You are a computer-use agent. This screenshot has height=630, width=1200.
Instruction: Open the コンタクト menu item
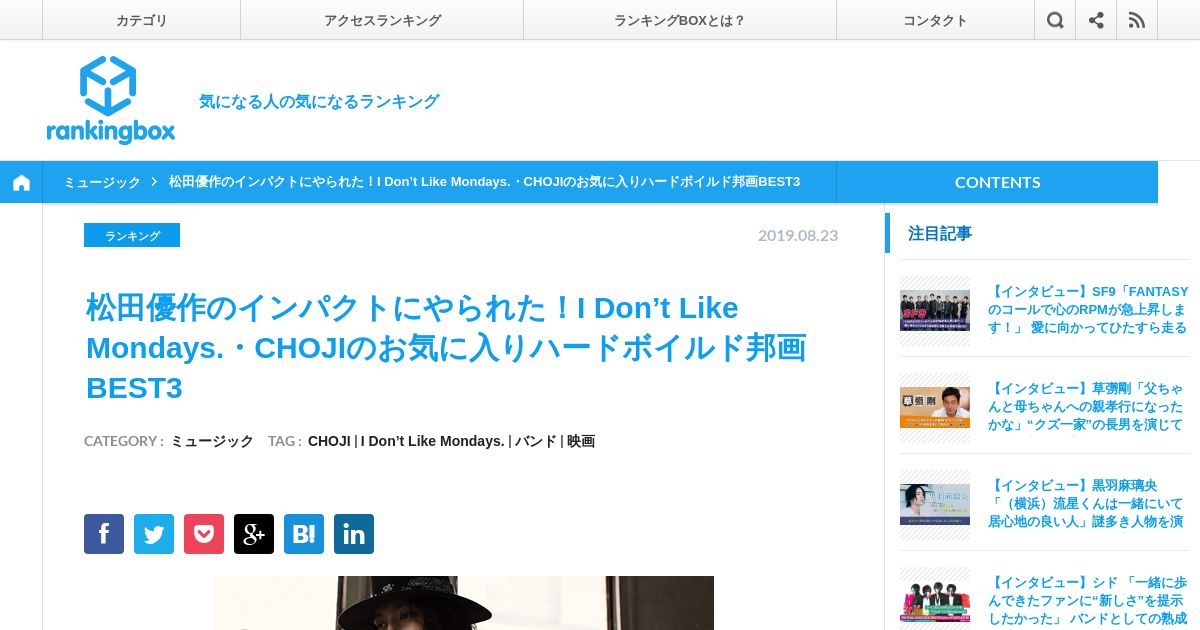coord(935,20)
